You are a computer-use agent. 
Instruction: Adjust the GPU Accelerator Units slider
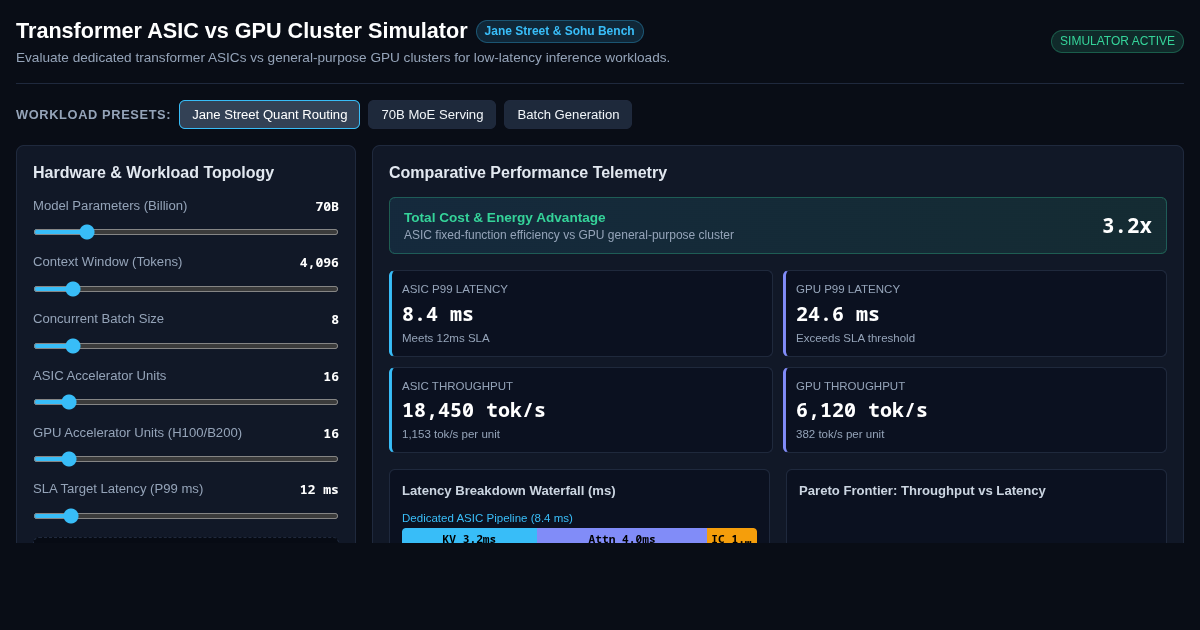[x=186, y=459]
